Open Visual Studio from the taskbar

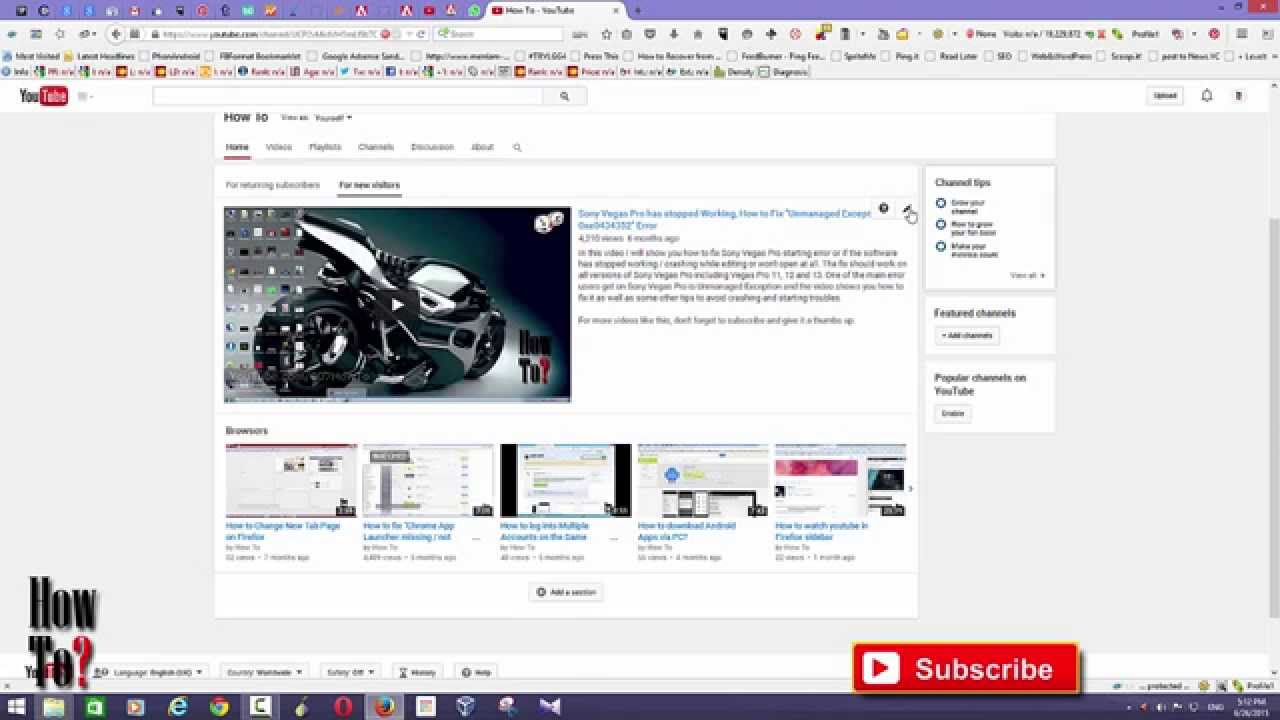tap(550, 707)
